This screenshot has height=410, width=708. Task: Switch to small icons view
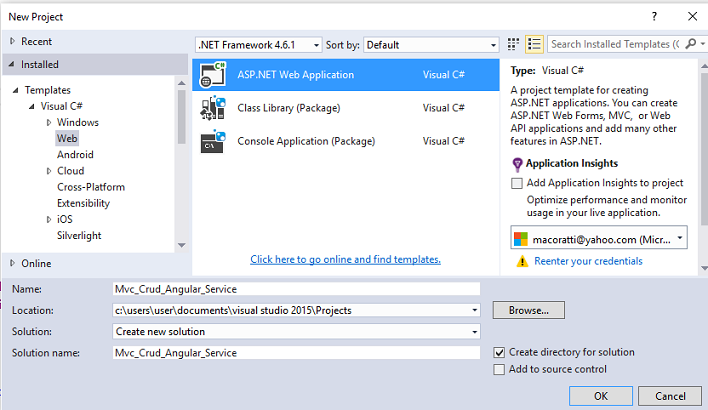(513, 44)
